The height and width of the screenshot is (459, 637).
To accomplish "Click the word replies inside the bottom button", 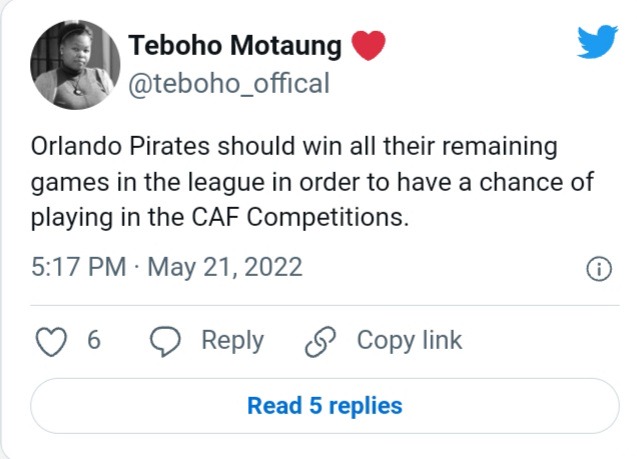I will 365,407.
